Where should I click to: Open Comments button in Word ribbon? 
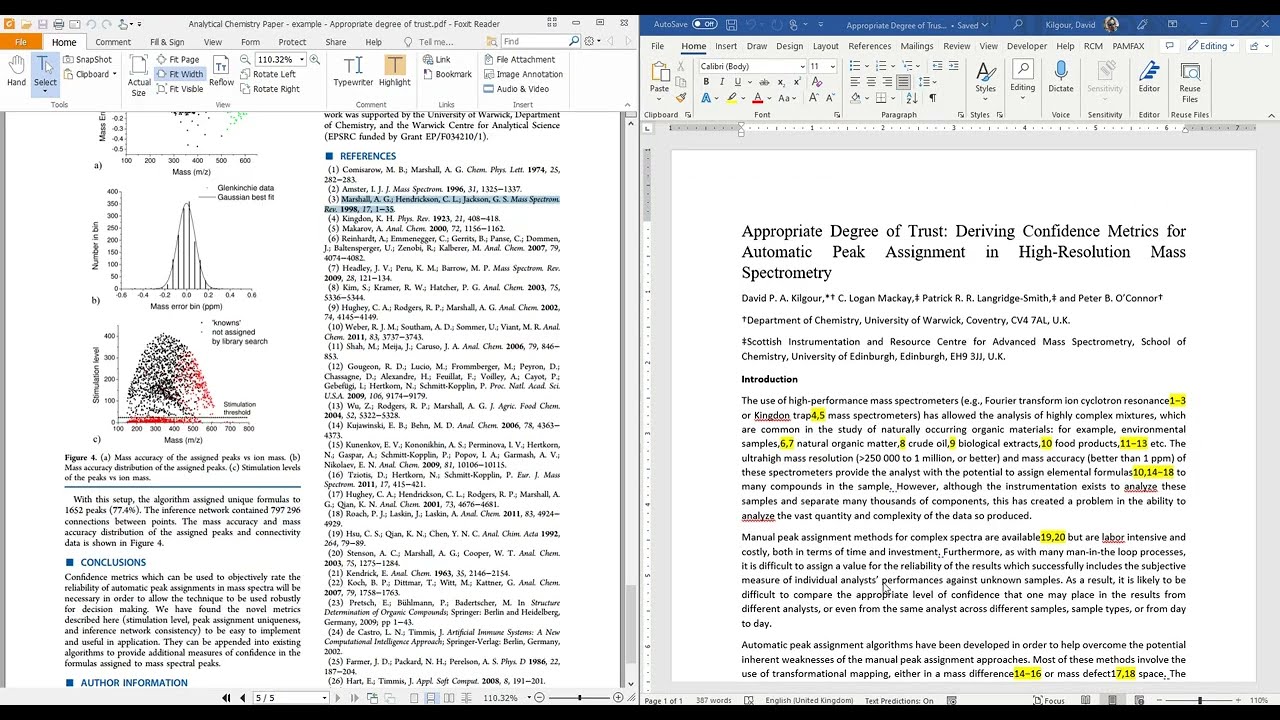click(x=1170, y=46)
